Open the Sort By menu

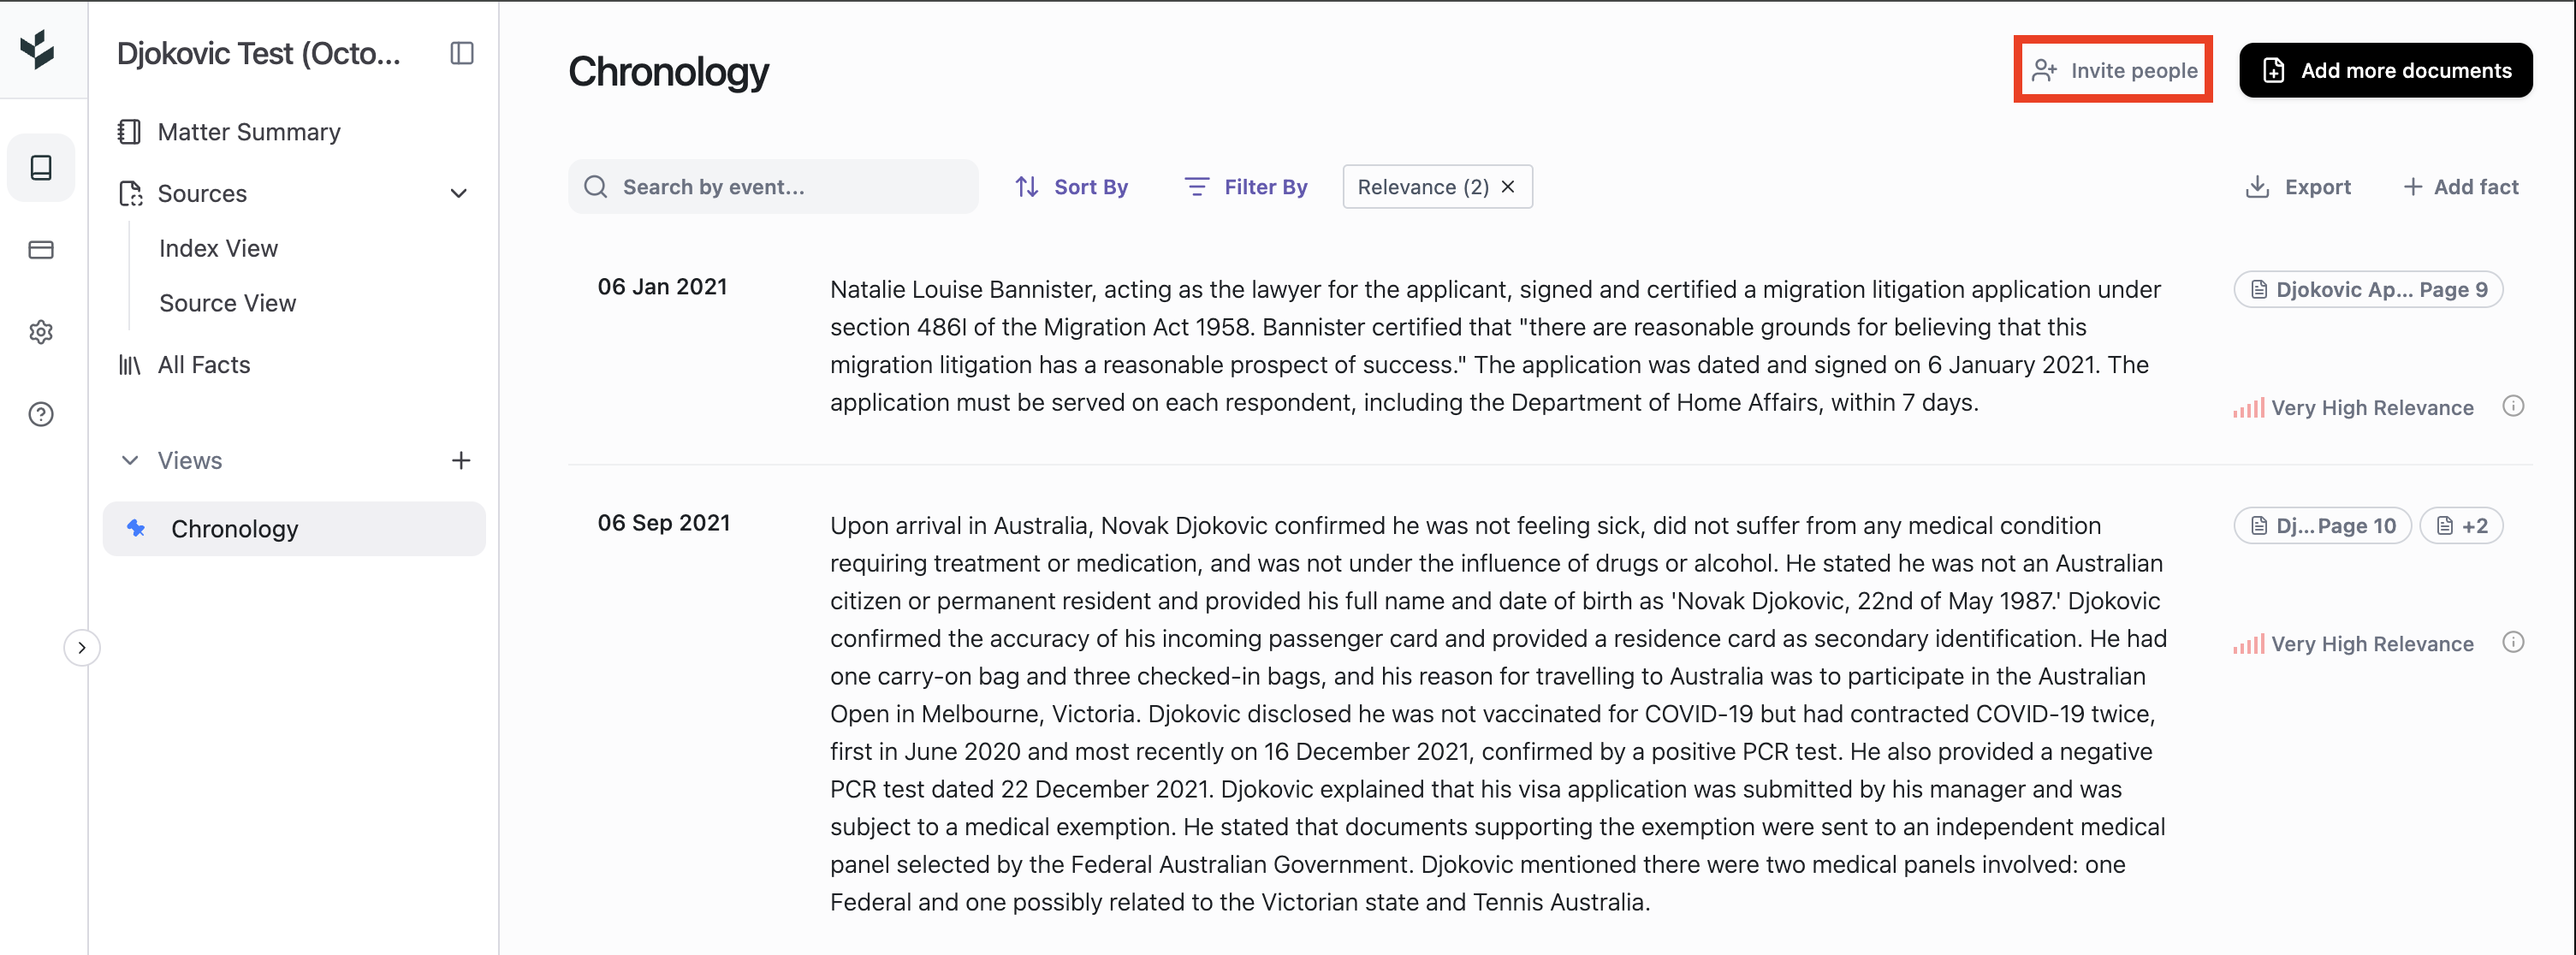click(x=1071, y=187)
